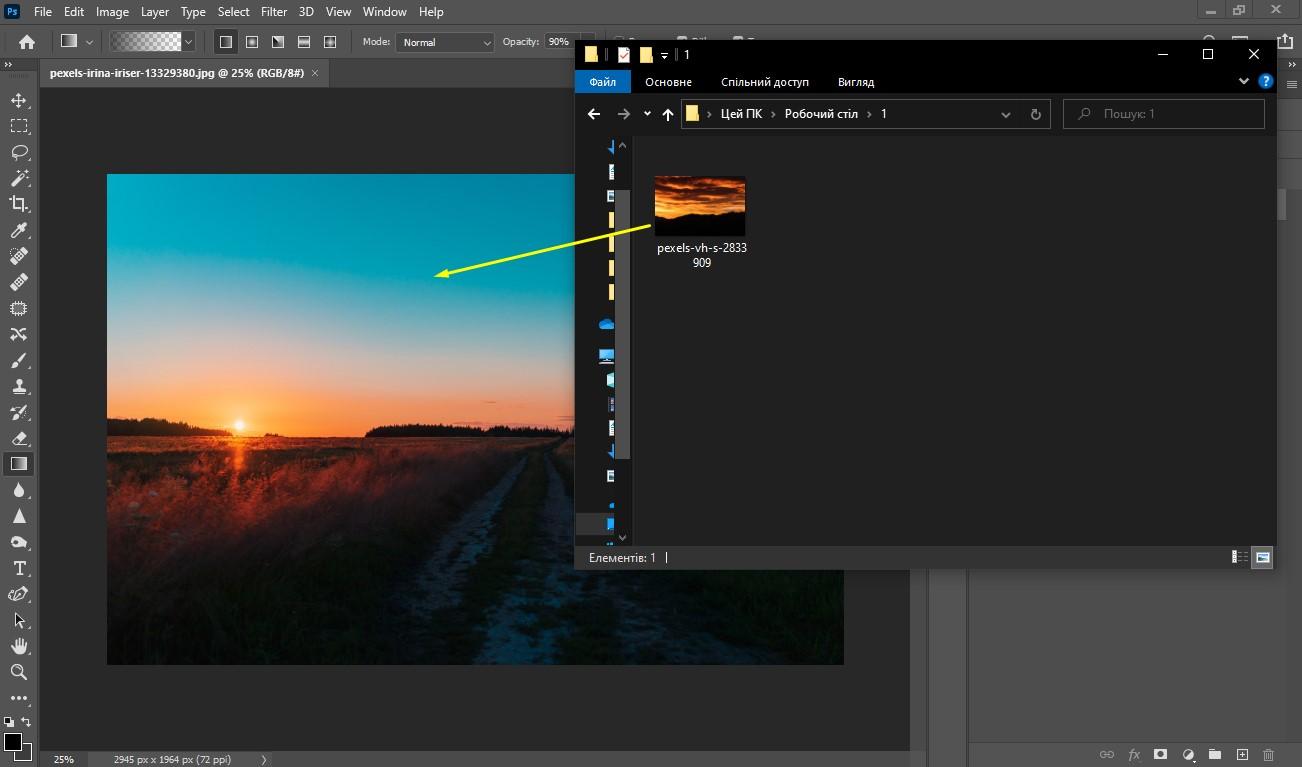Select the Clone Stamp tool

[19, 386]
